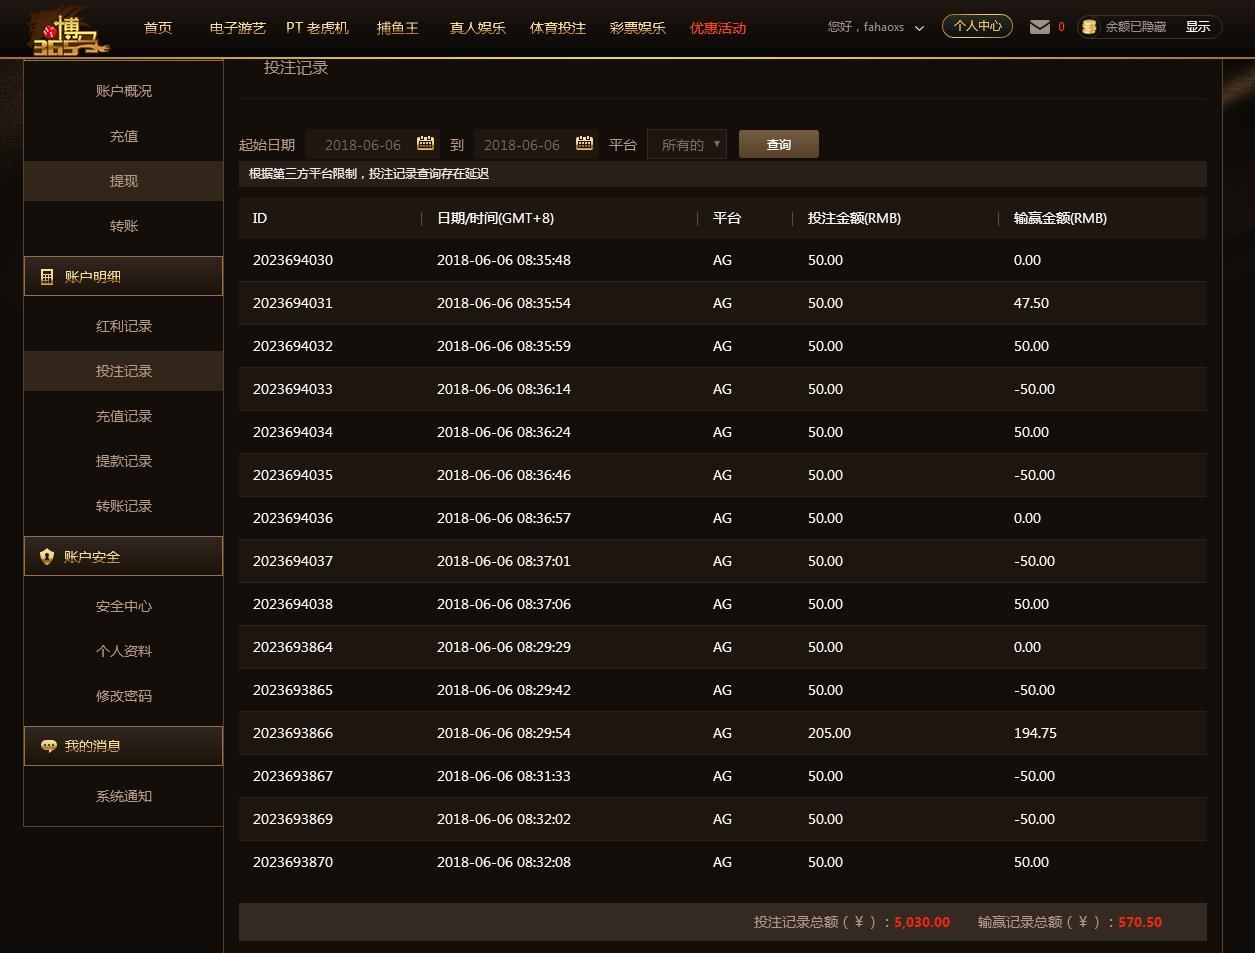Open 电子游艺 menu
Screen dimensions: 1255x953
(x=238, y=28)
